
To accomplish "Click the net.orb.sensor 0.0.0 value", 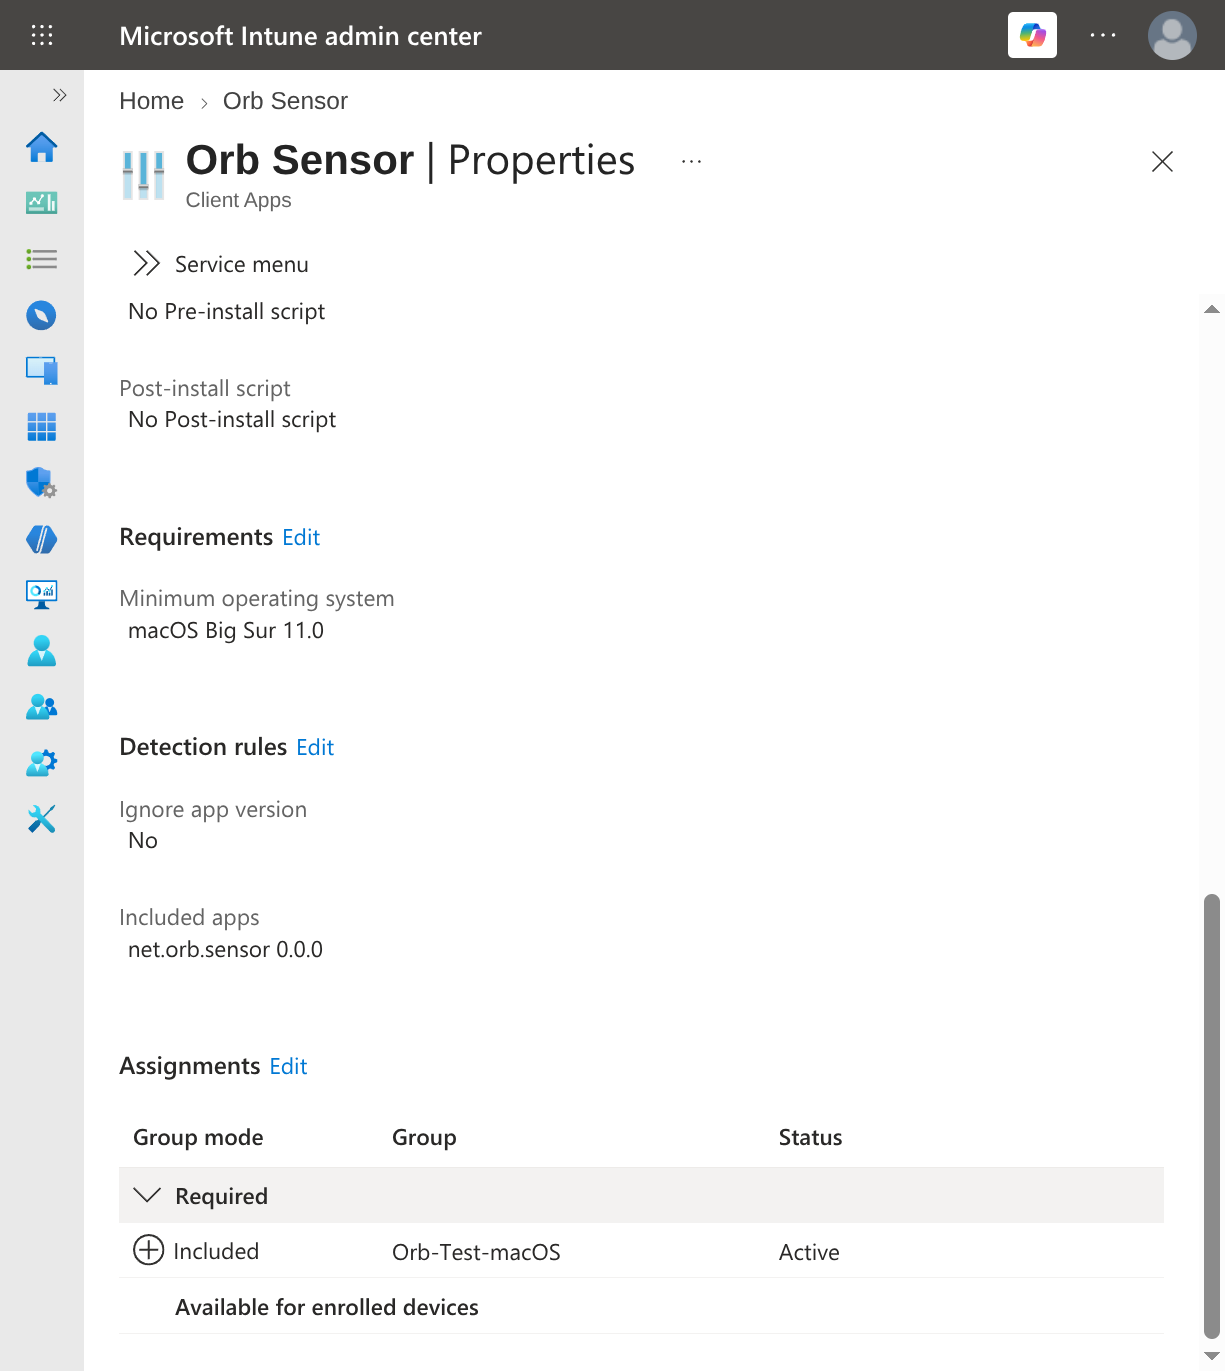I will point(225,950).
